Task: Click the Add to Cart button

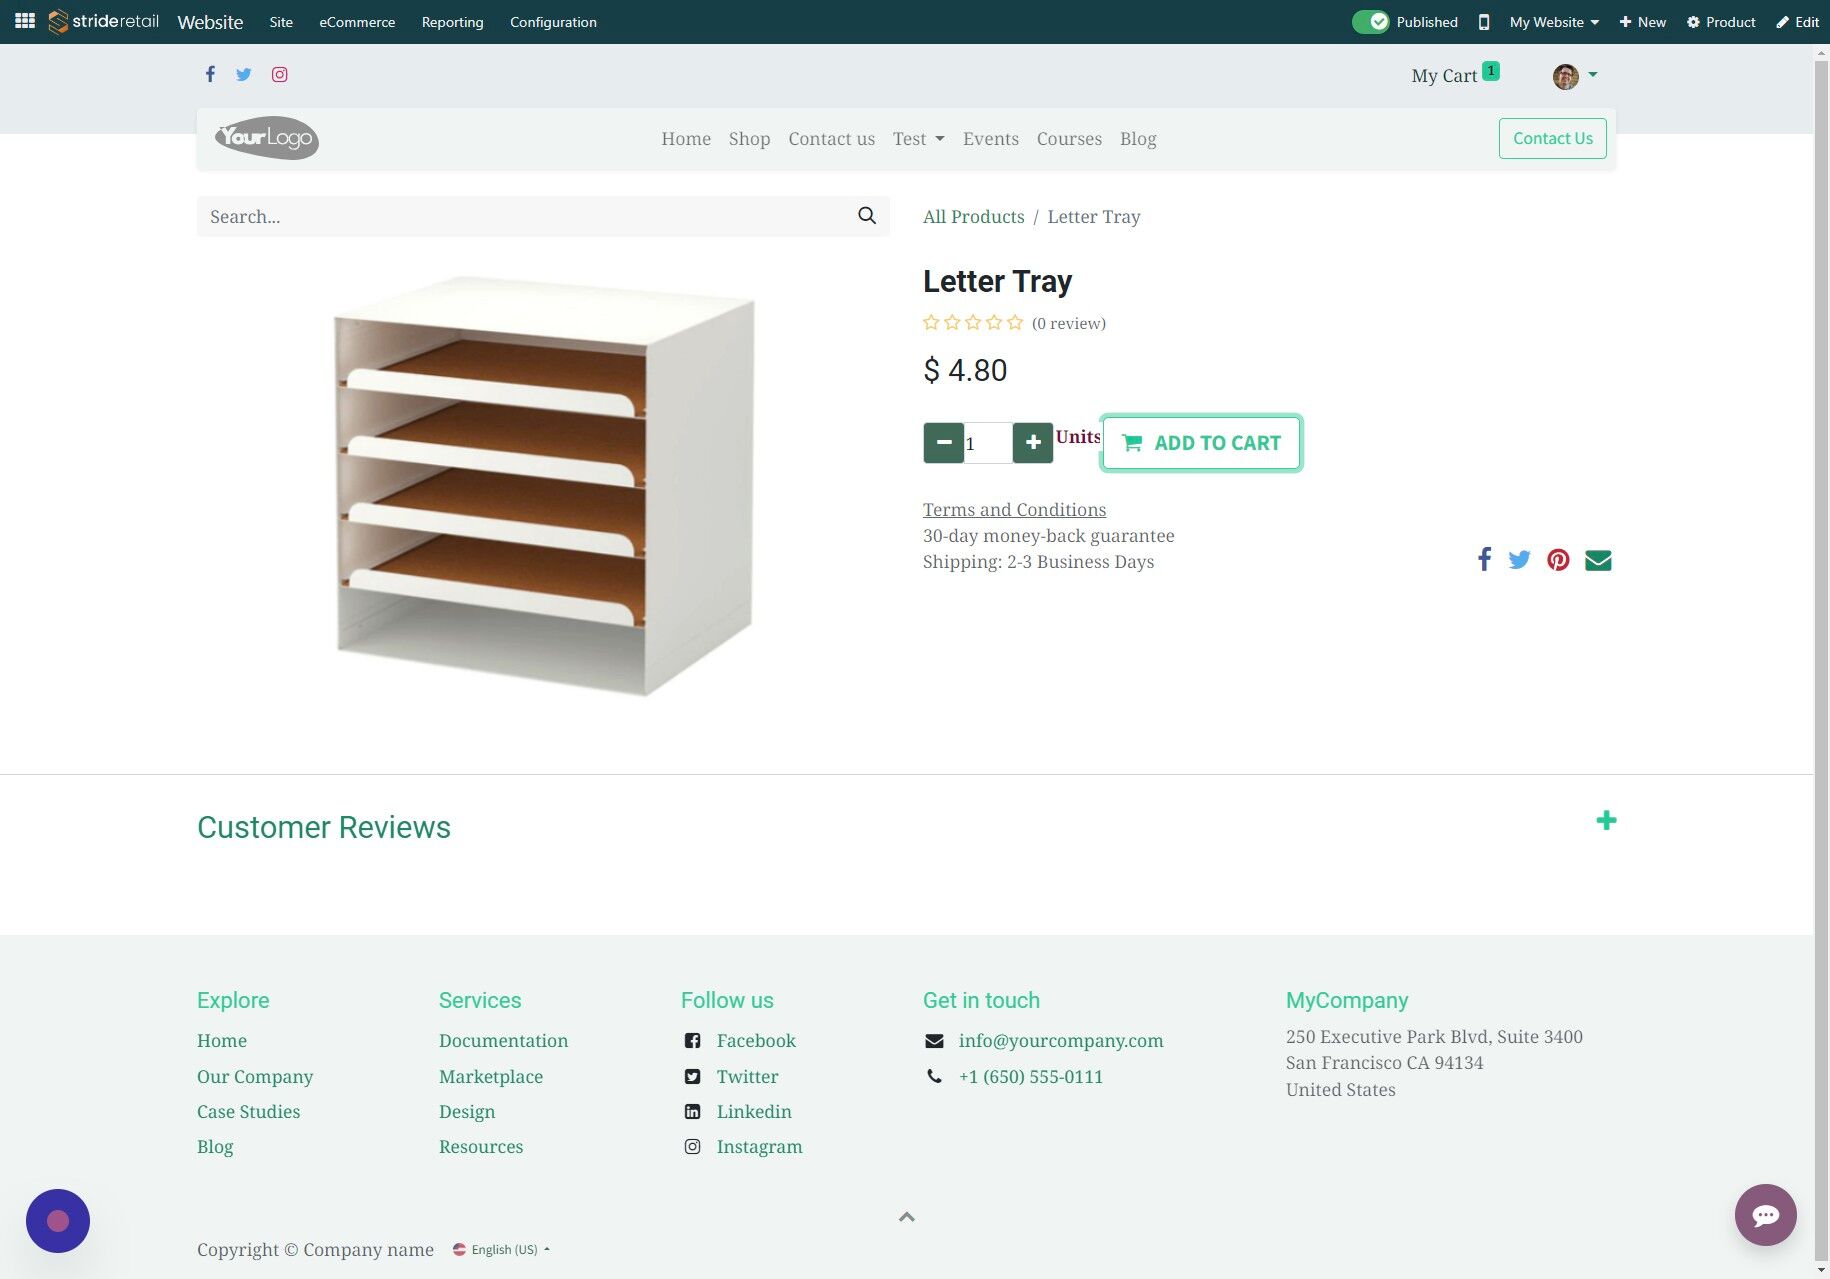Action: click(x=1200, y=442)
